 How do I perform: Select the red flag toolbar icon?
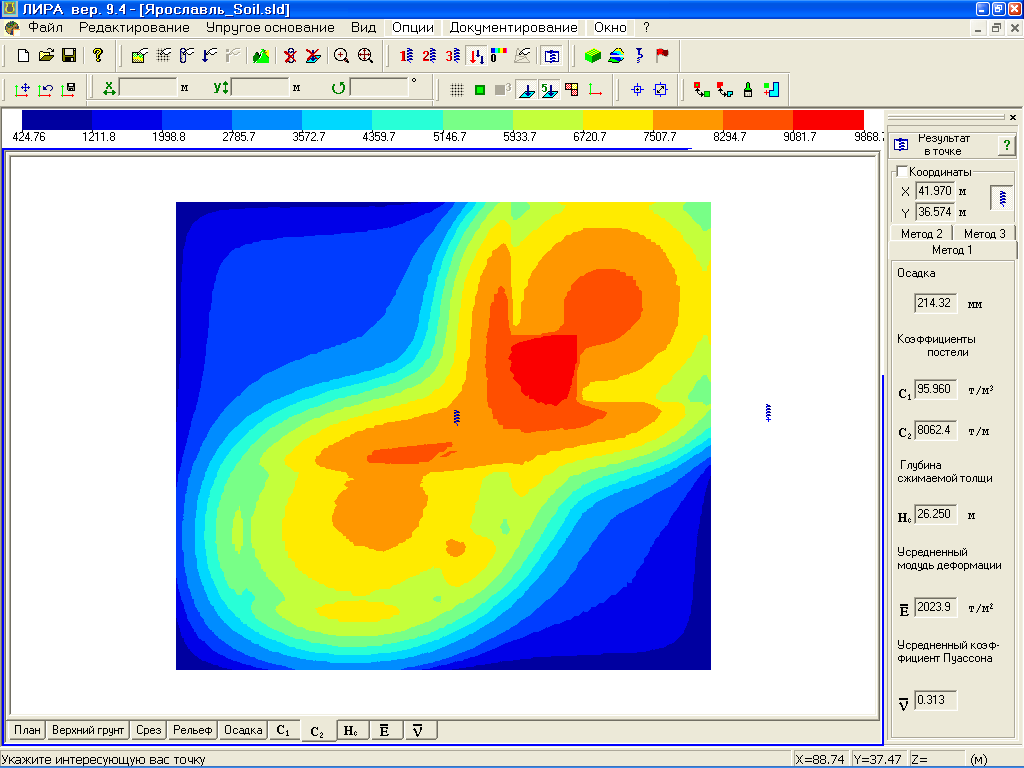click(x=662, y=55)
